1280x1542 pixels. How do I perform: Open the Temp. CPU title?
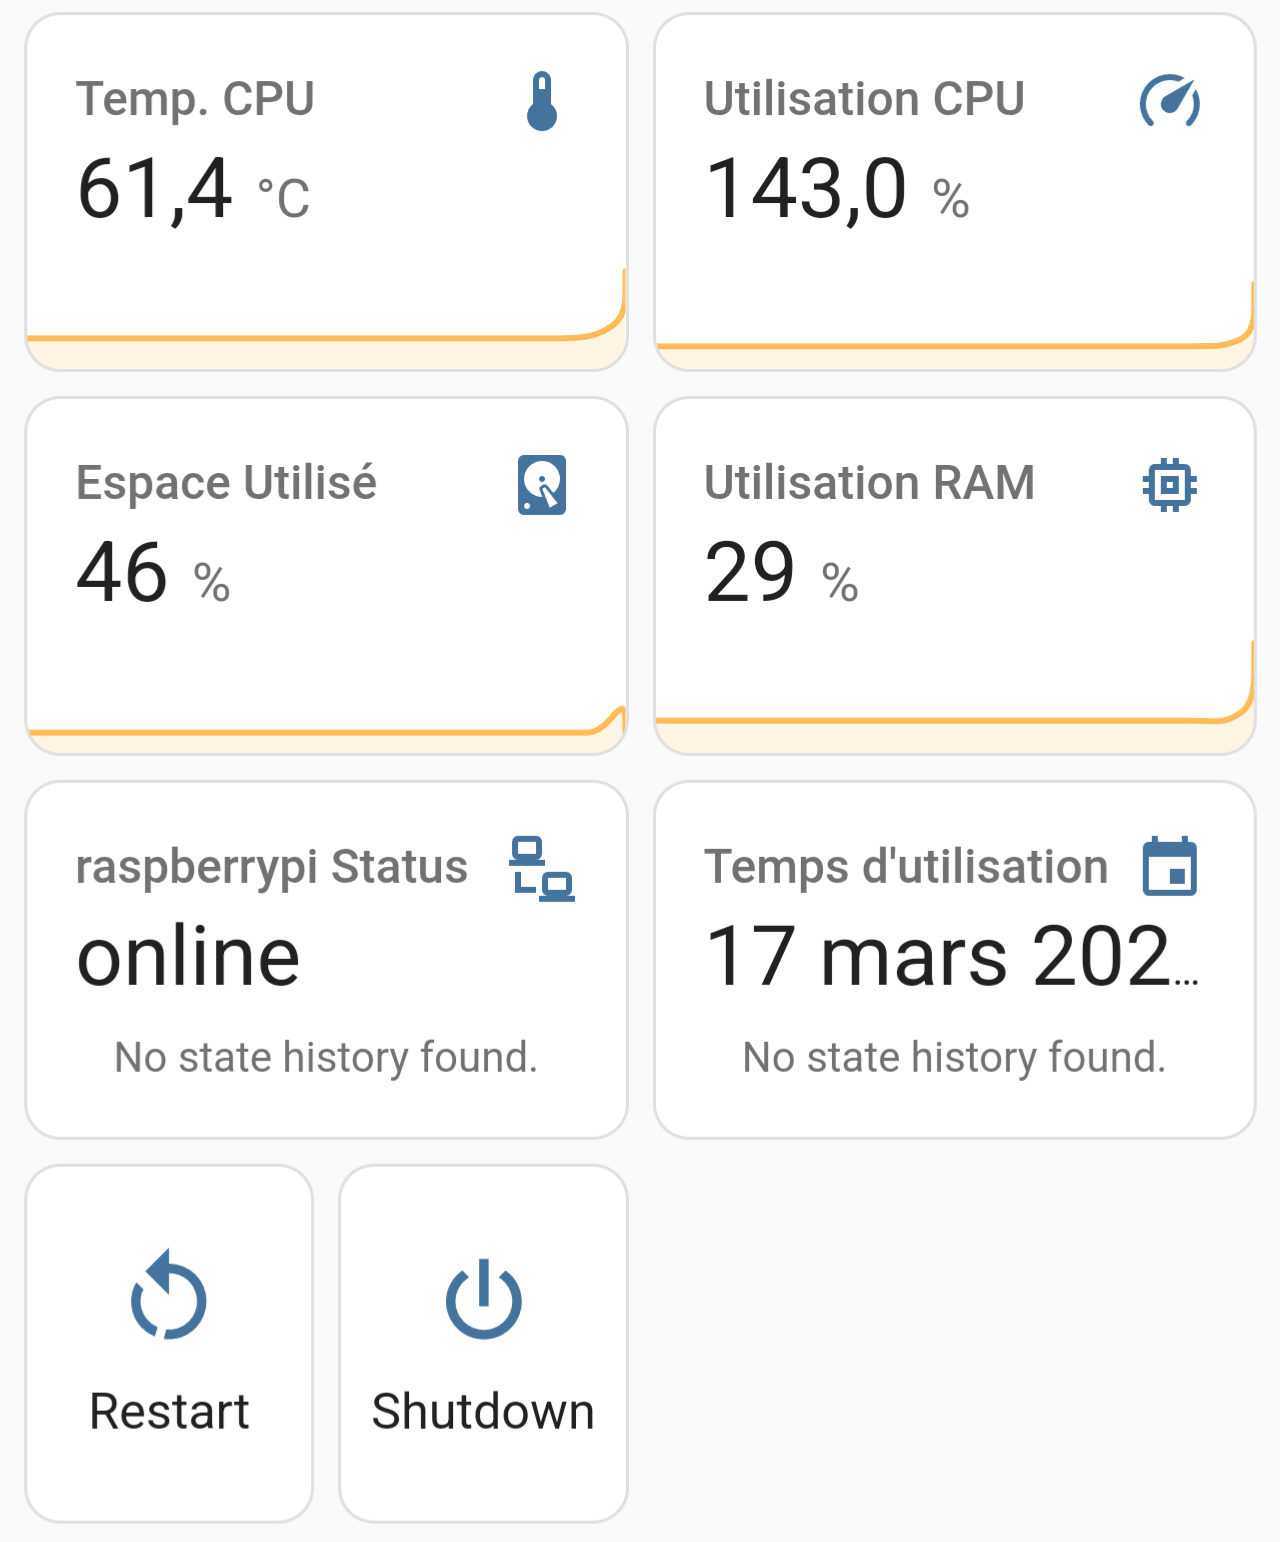(x=195, y=99)
